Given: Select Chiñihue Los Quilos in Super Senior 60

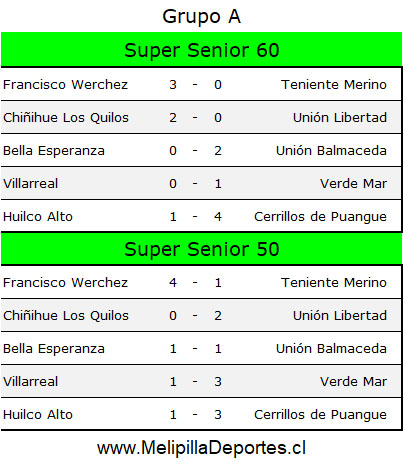Looking at the screenshot, I should 66,118.
